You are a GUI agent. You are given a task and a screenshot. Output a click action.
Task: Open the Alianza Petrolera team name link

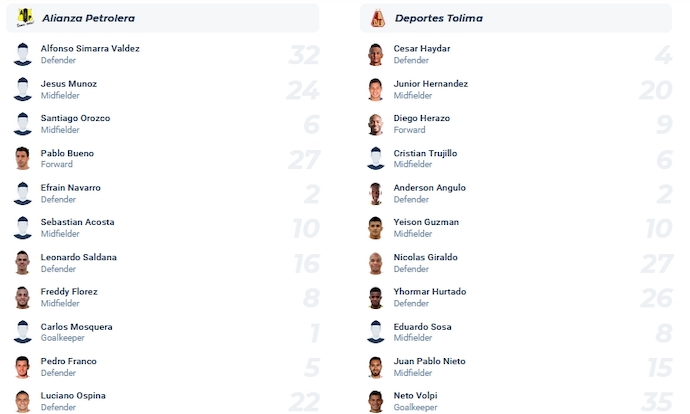[89, 18]
